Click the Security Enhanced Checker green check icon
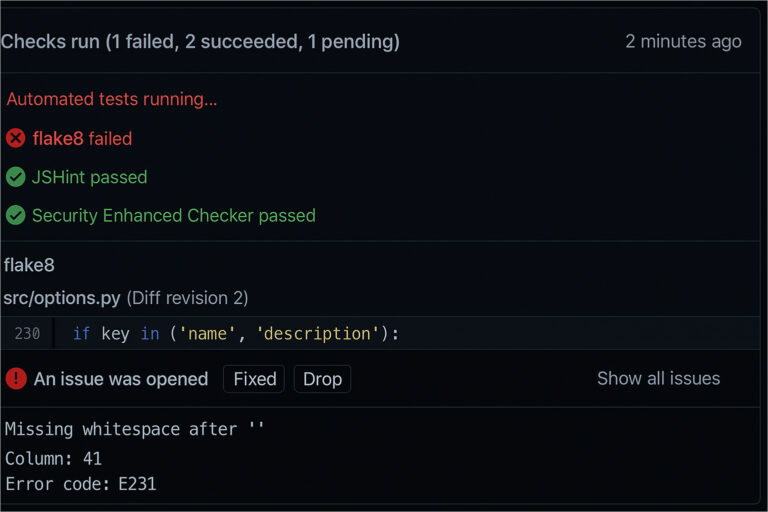The width and height of the screenshot is (768, 512). 15,215
